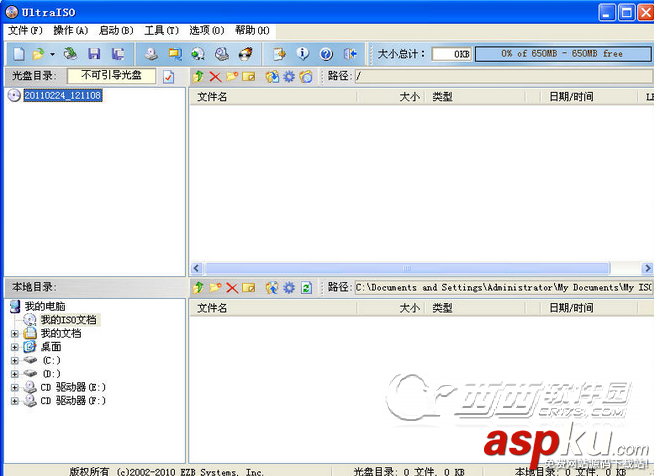
Task: Open the 帮助(H) menu
Action: [x=252, y=30]
